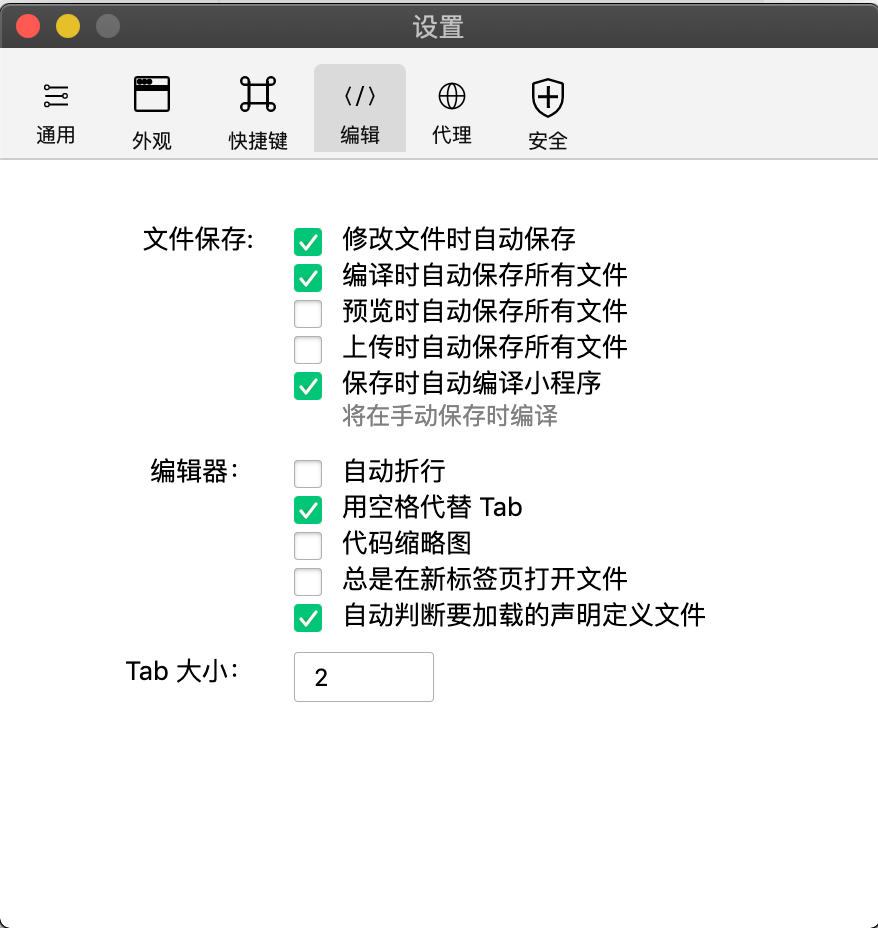Click the 编辑器 section label

point(194,471)
